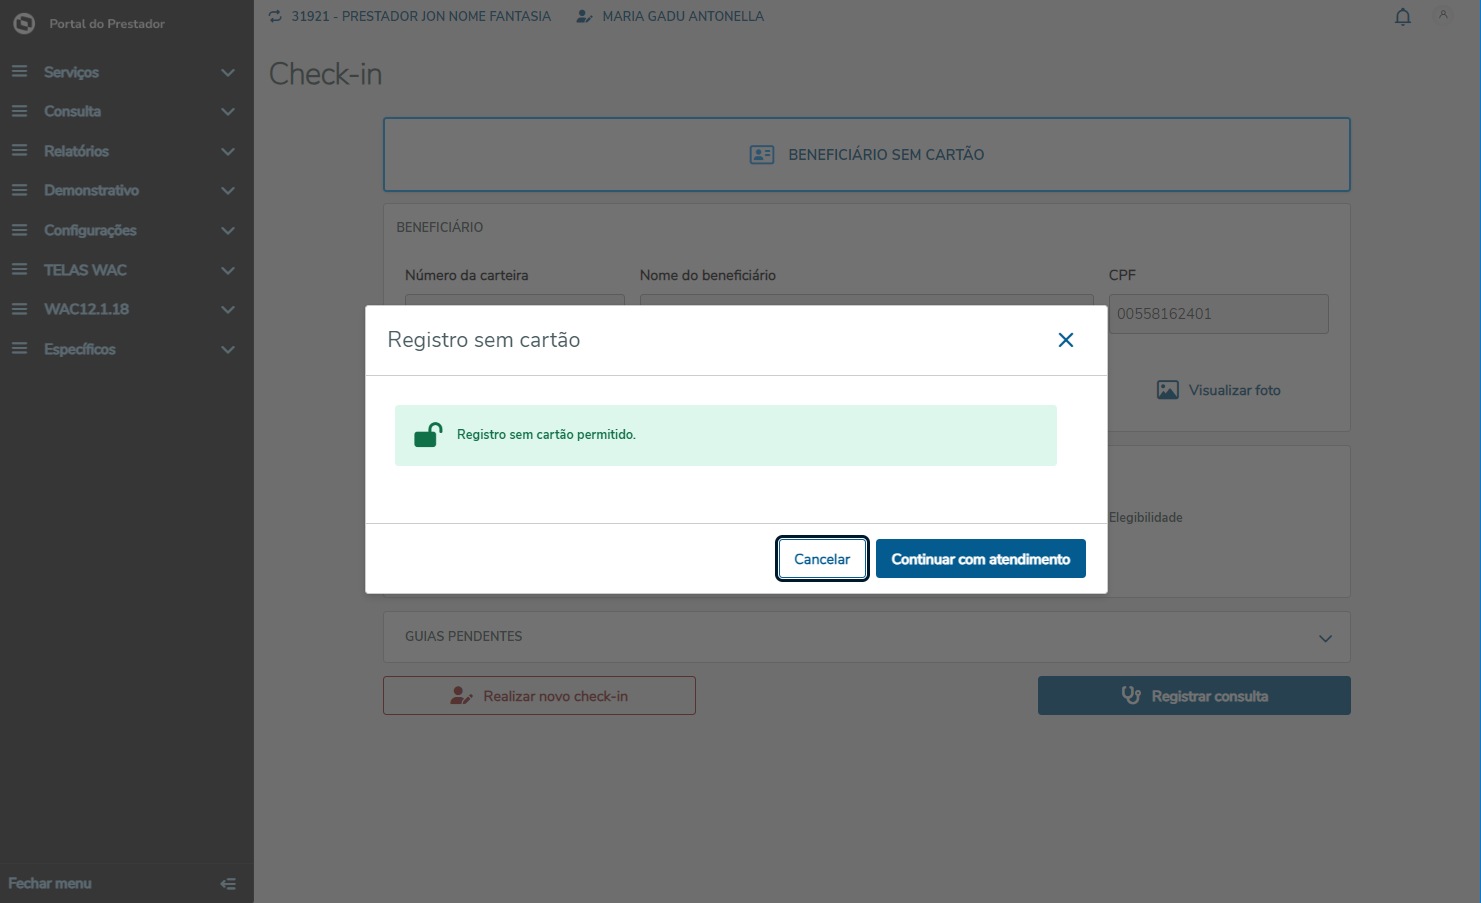Viewport: 1481px width, 903px height.
Task: Open the user avatar icon
Action: point(1443,15)
